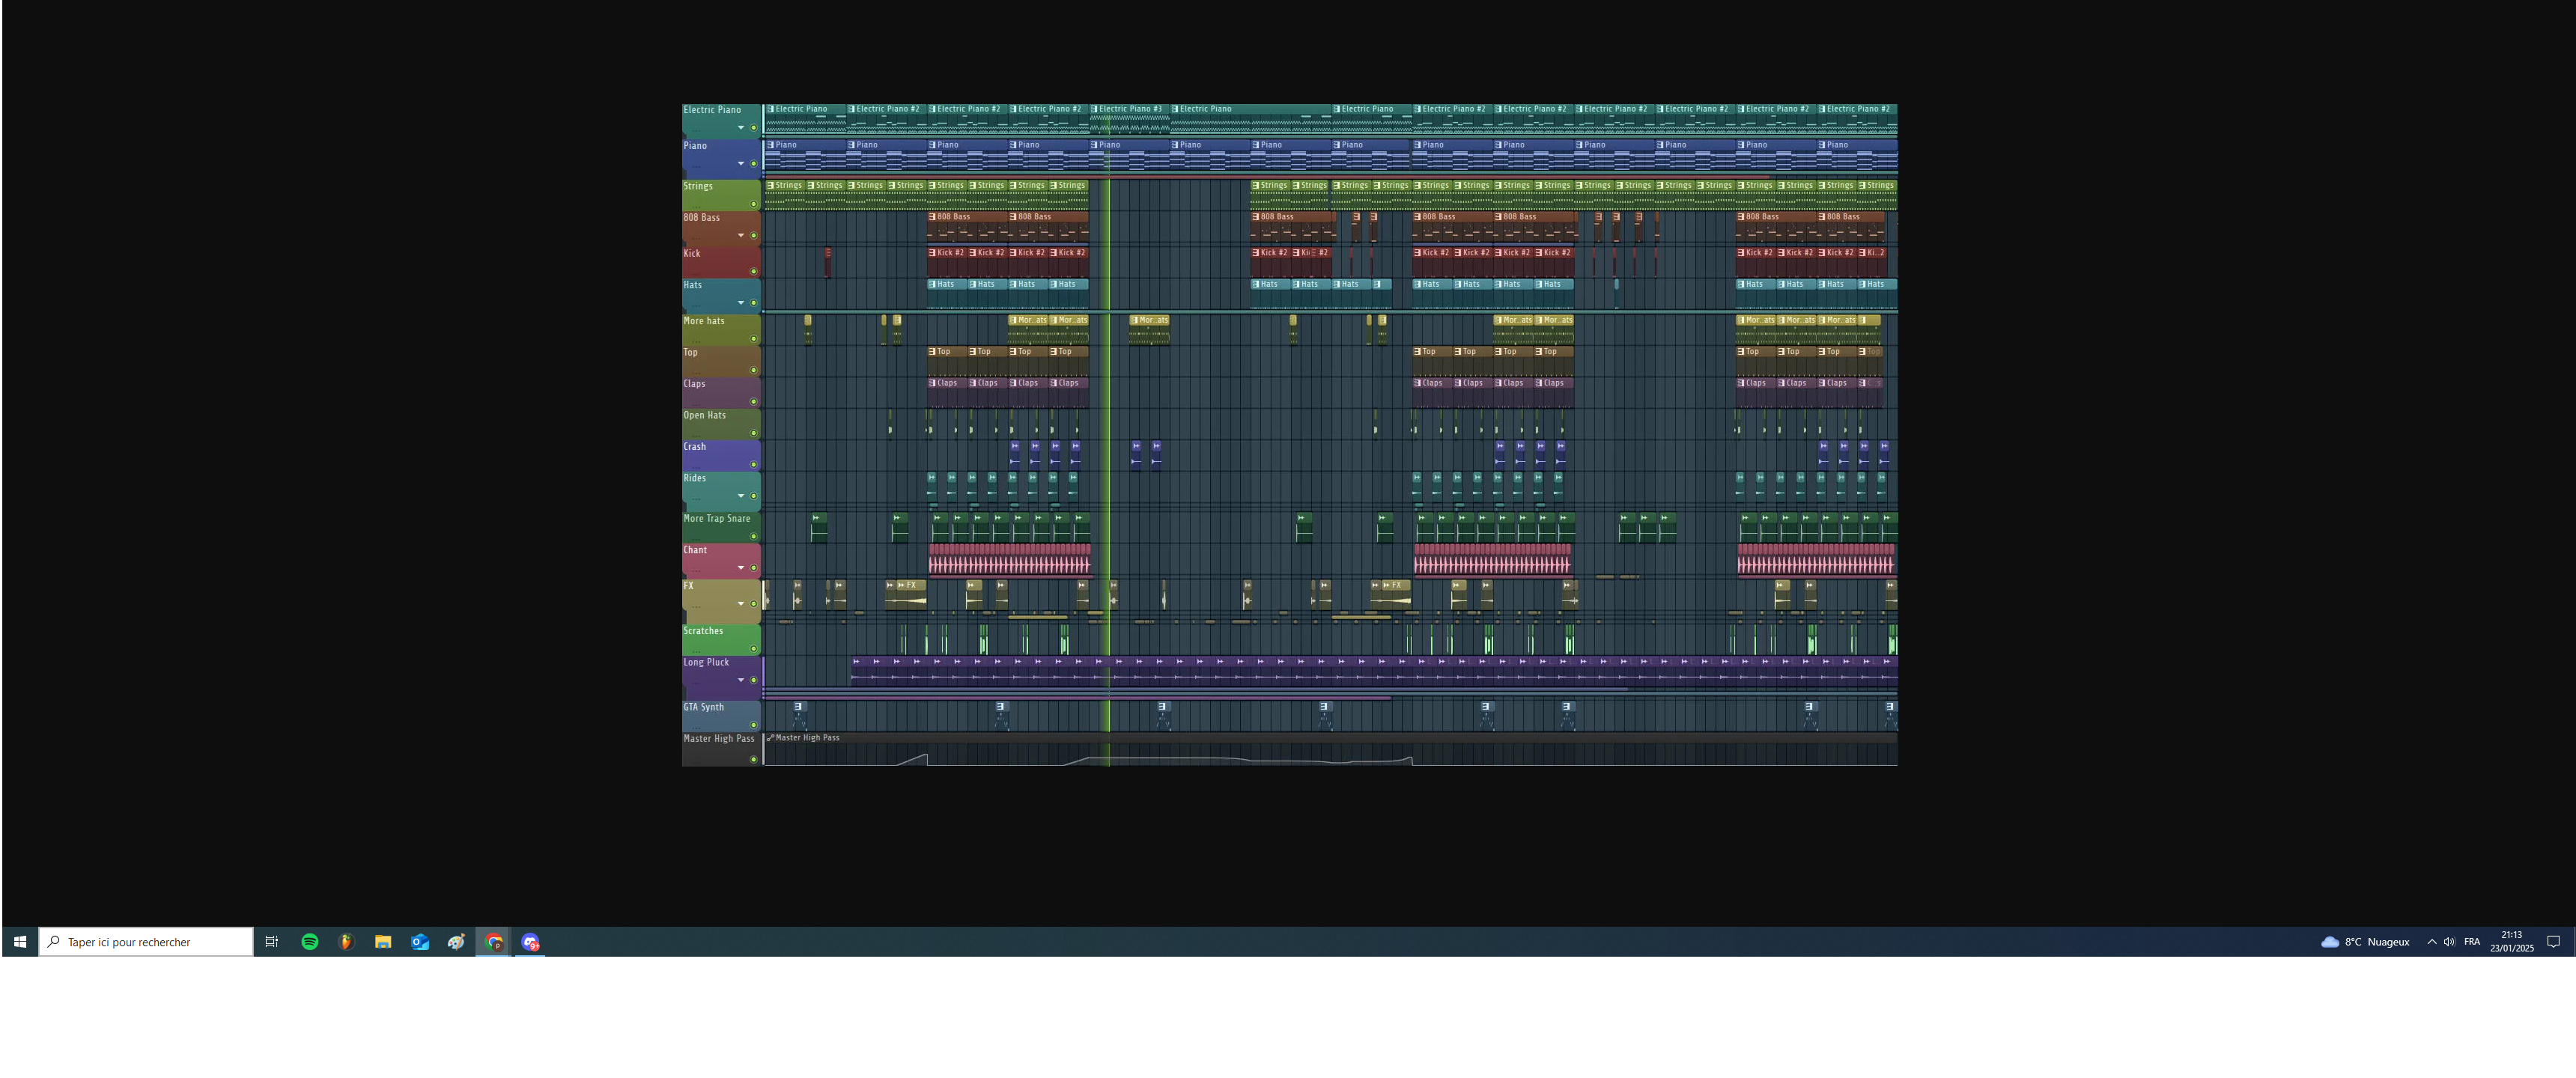The height and width of the screenshot is (1078, 2576).
Task: Open the weather widget showing 8°C Nuageux
Action: (x=2365, y=942)
